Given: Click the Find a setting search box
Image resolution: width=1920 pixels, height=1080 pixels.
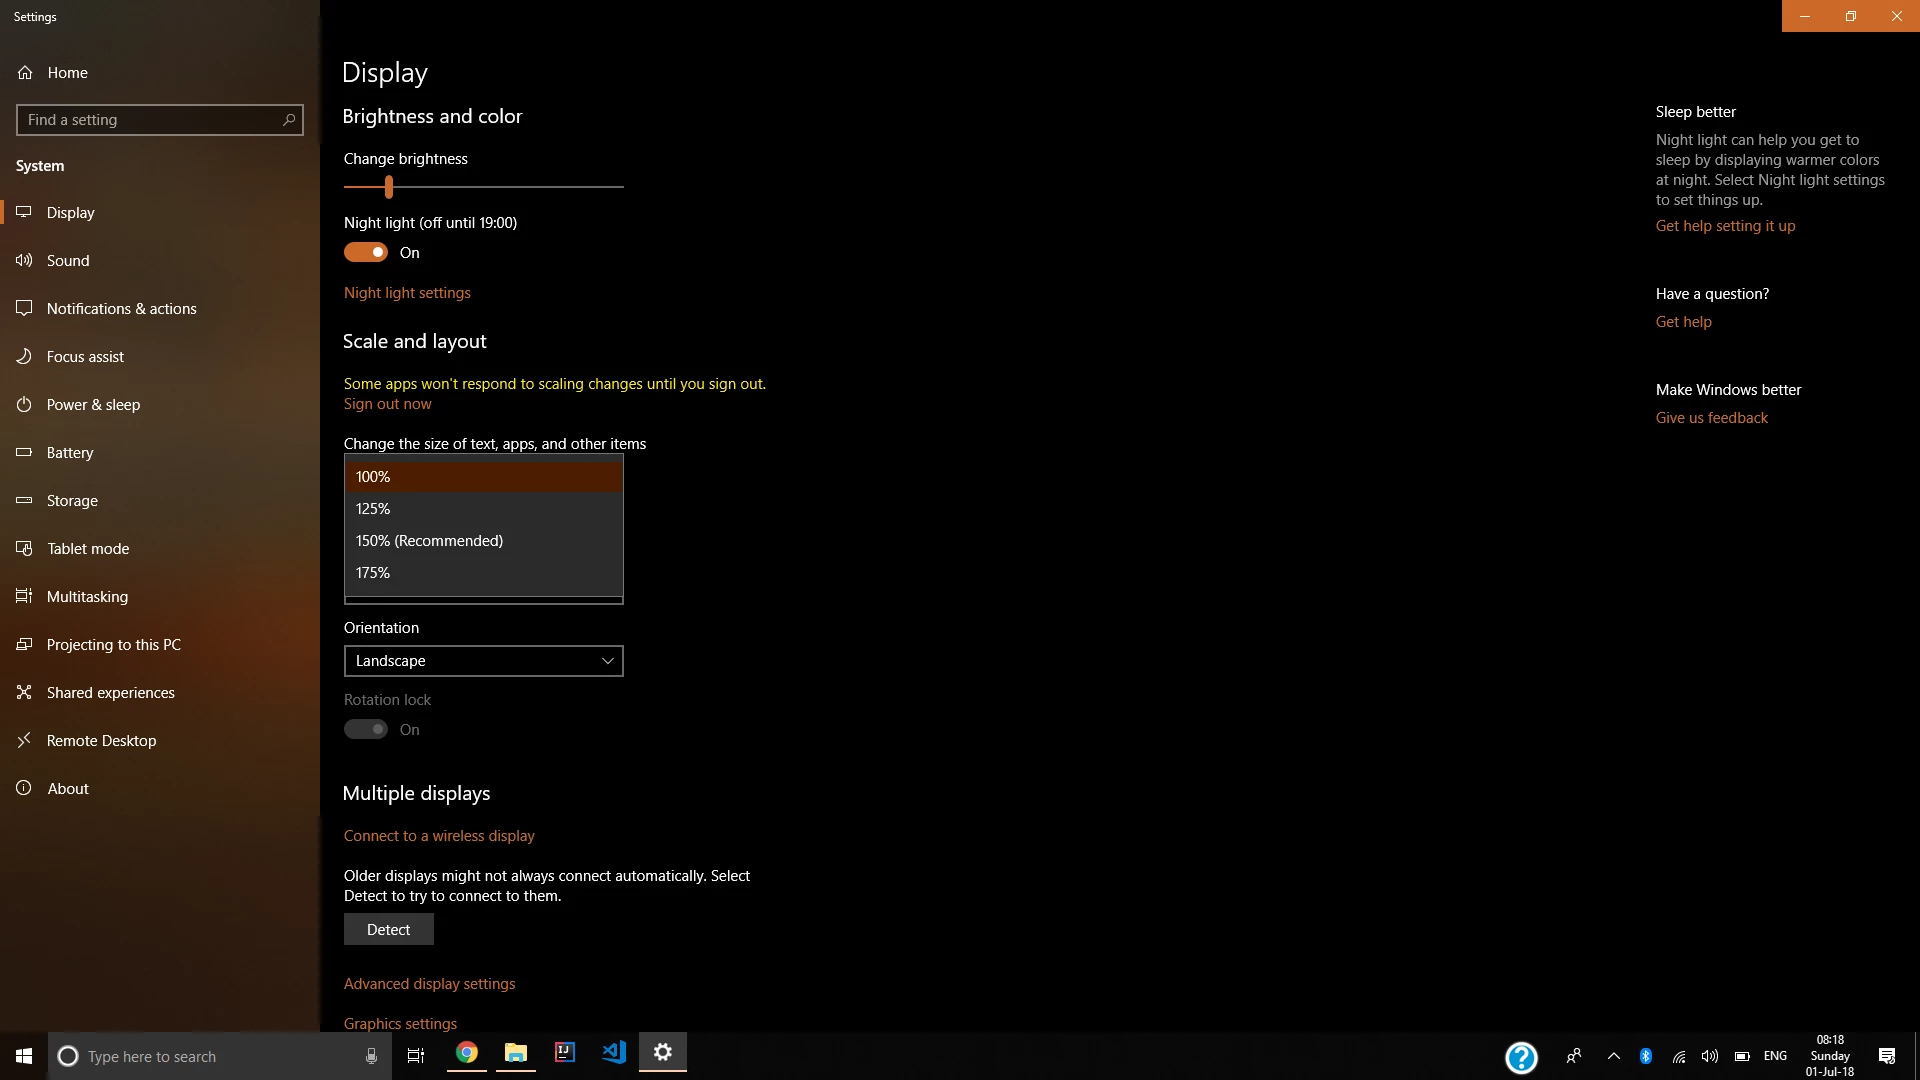Looking at the screenshot, I should tap(150, 120).
